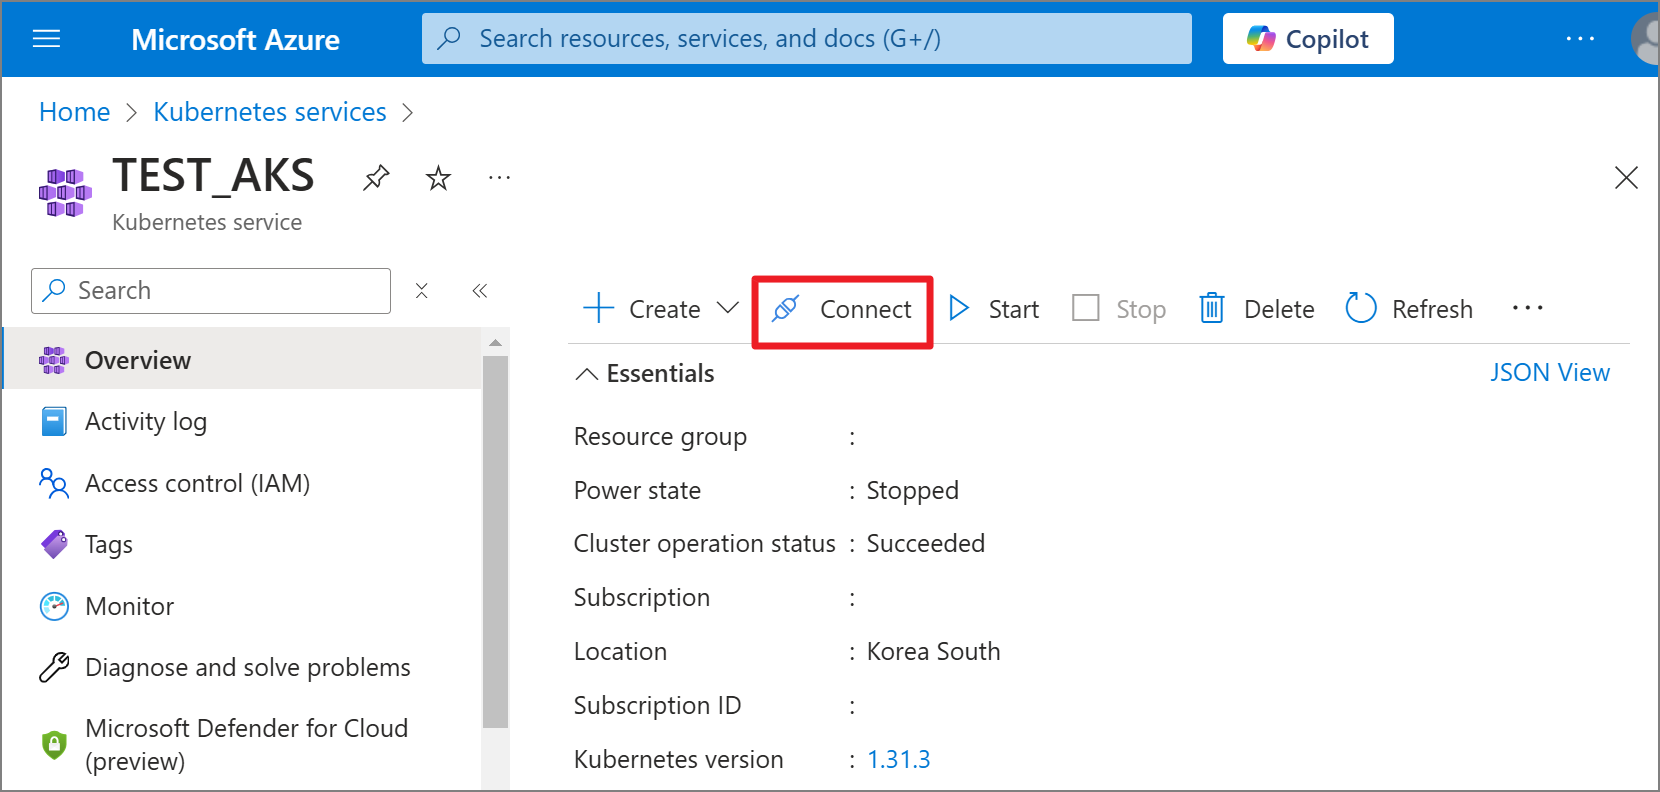Click the TEST_AKS Kubernetes service icon
The height and width of the screenshot is (792, 1660).
point(65,193)
